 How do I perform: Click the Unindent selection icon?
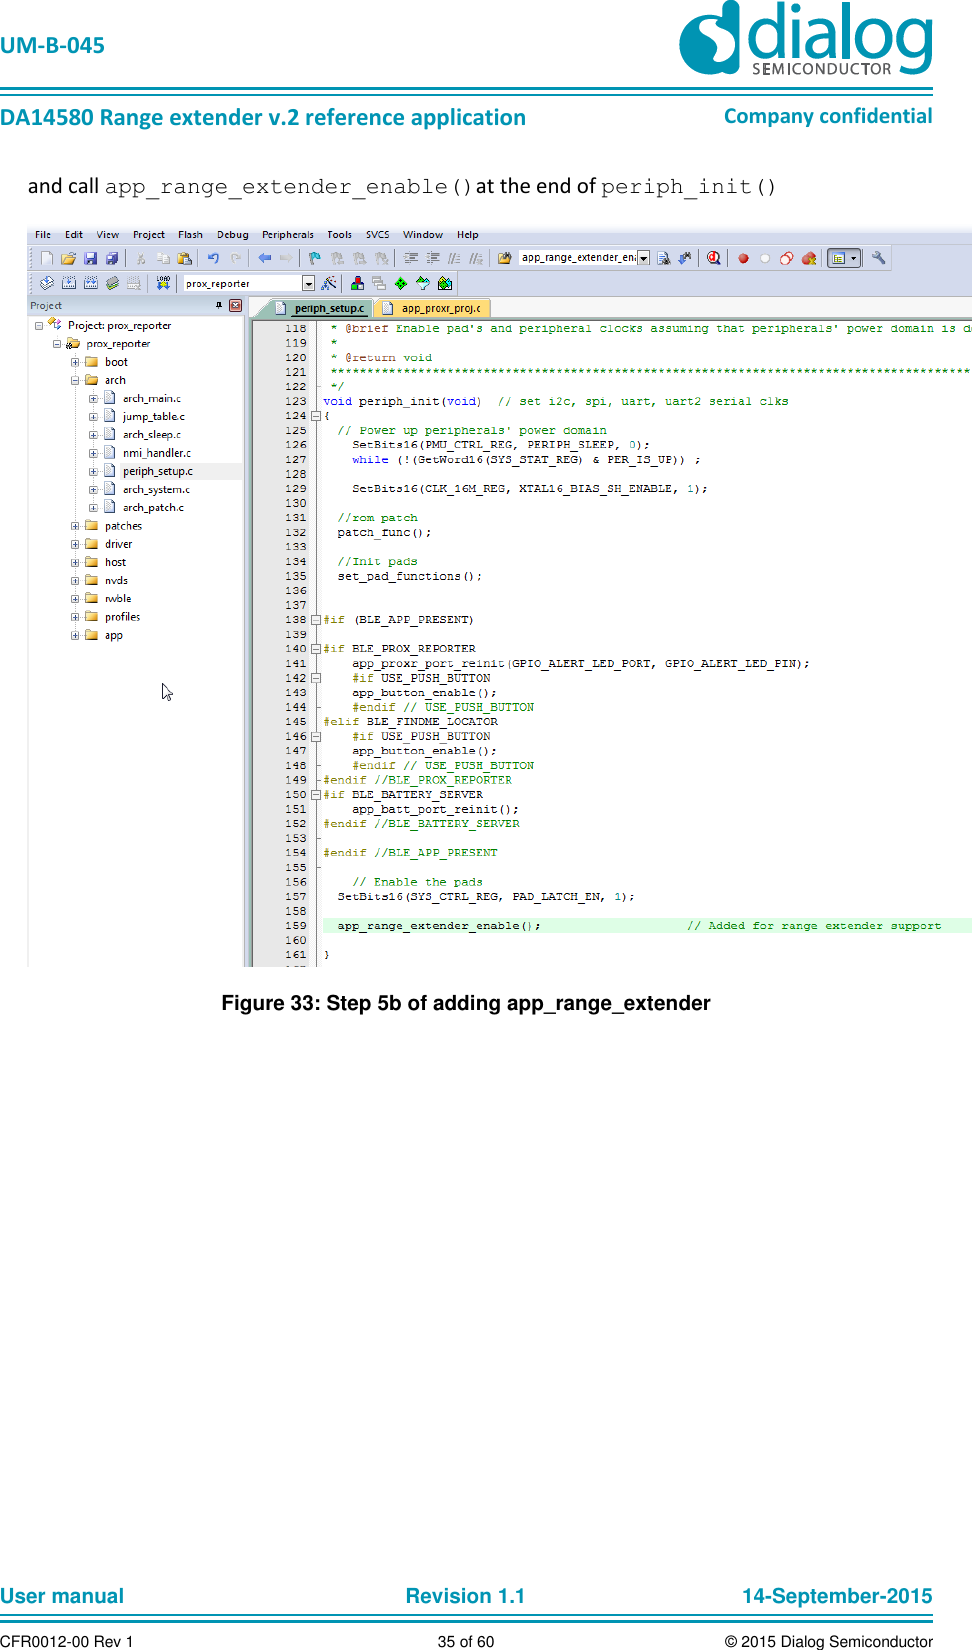[432, 258]
